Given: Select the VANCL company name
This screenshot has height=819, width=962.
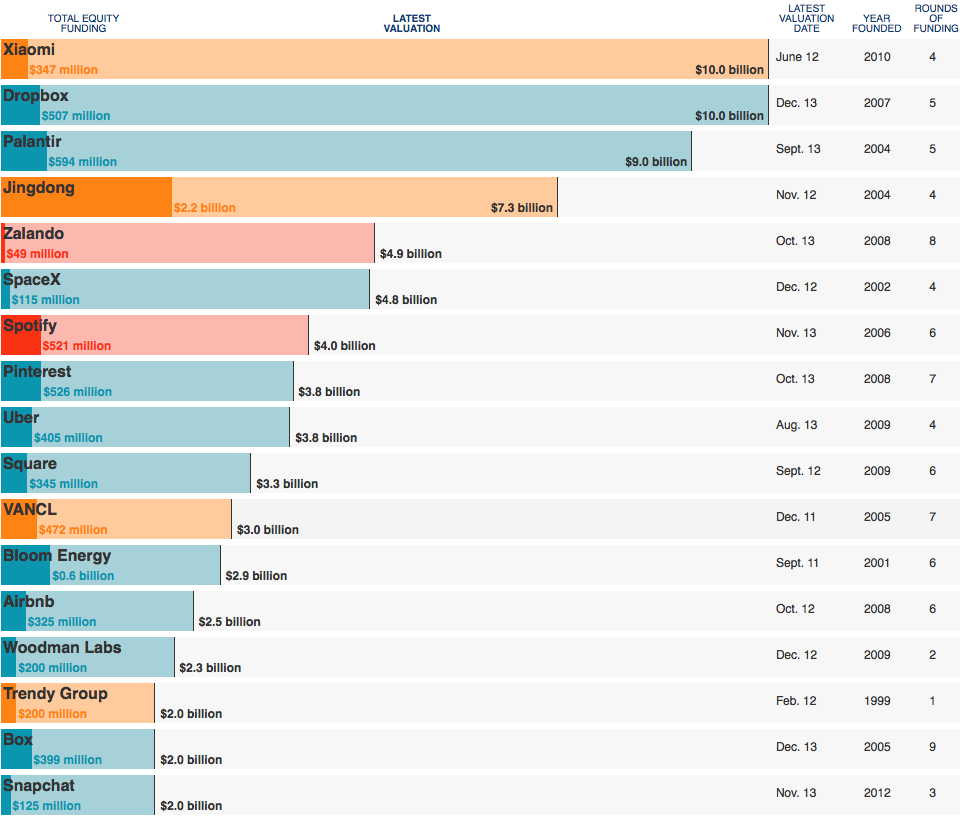Looking at the screenshot, I should click(x=29, y=510).
